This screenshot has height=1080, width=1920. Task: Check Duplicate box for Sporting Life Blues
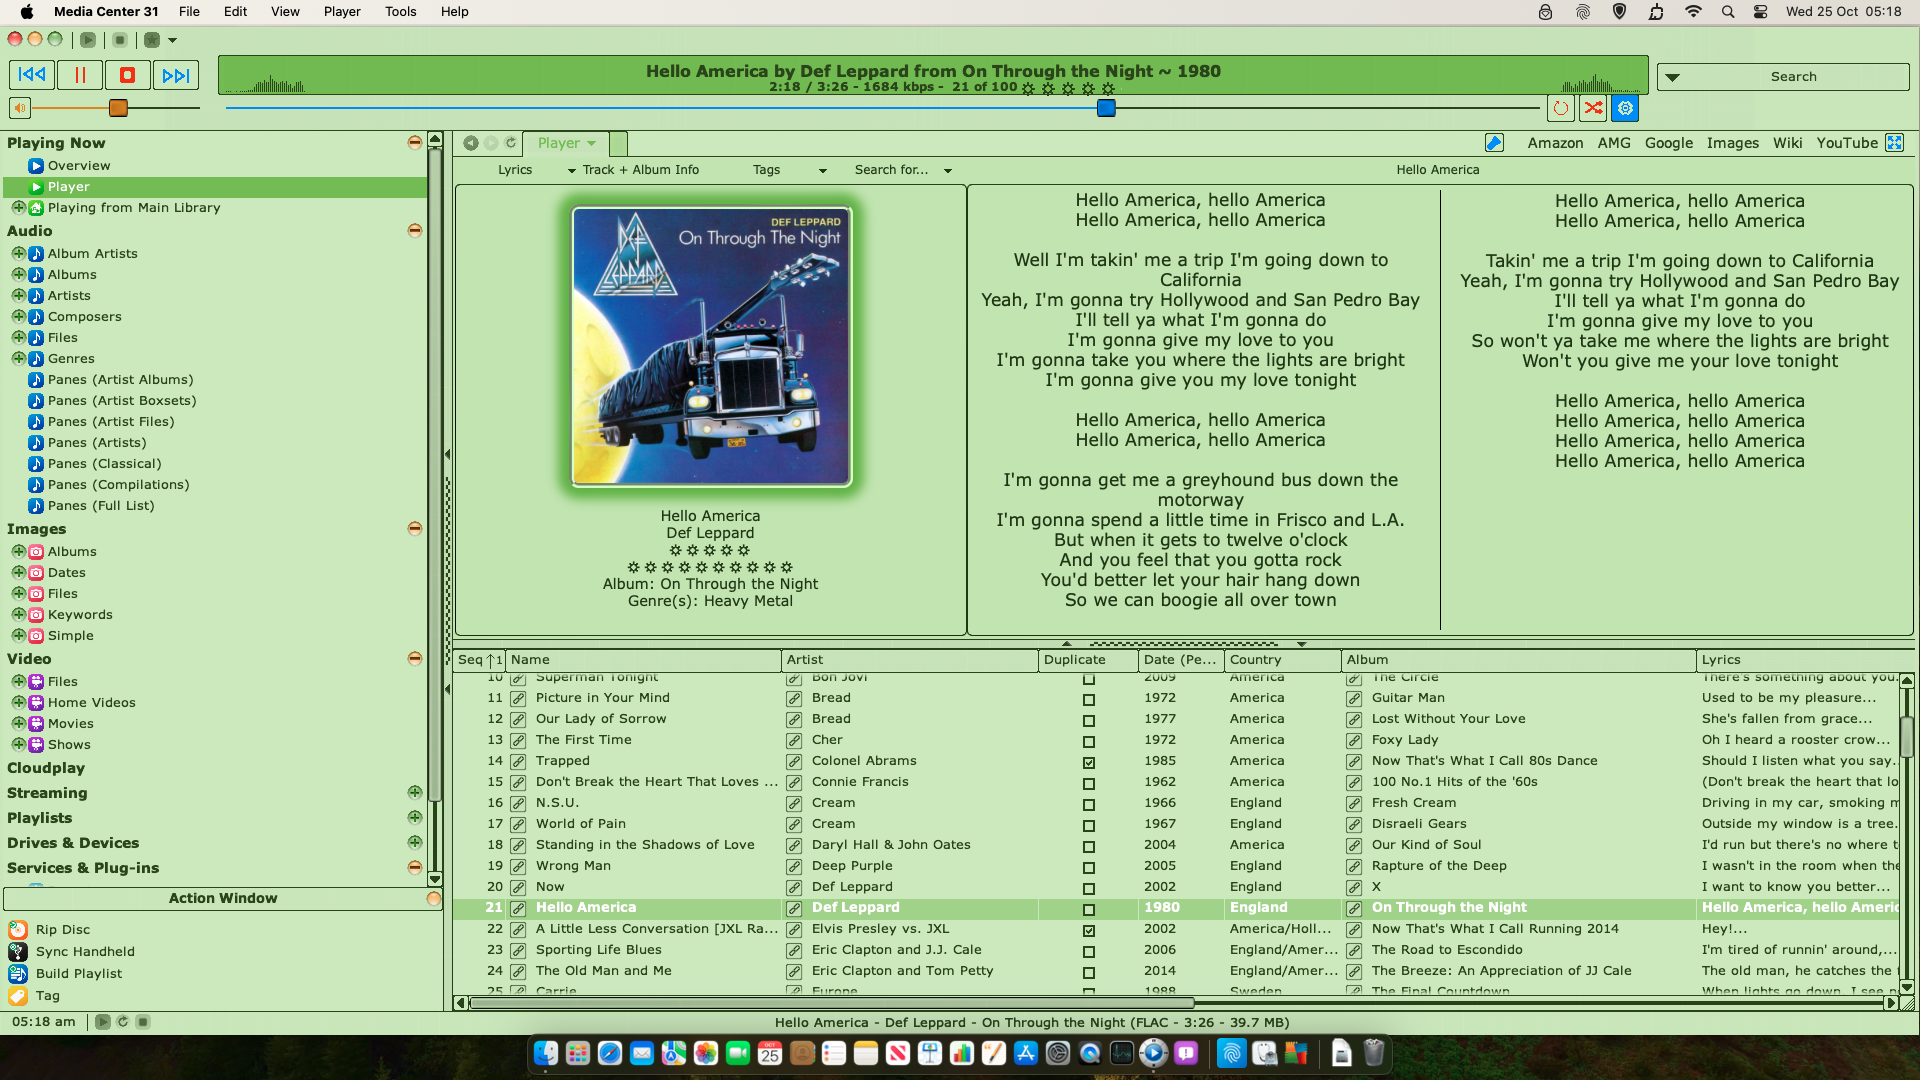click(x=1089, y=952)
